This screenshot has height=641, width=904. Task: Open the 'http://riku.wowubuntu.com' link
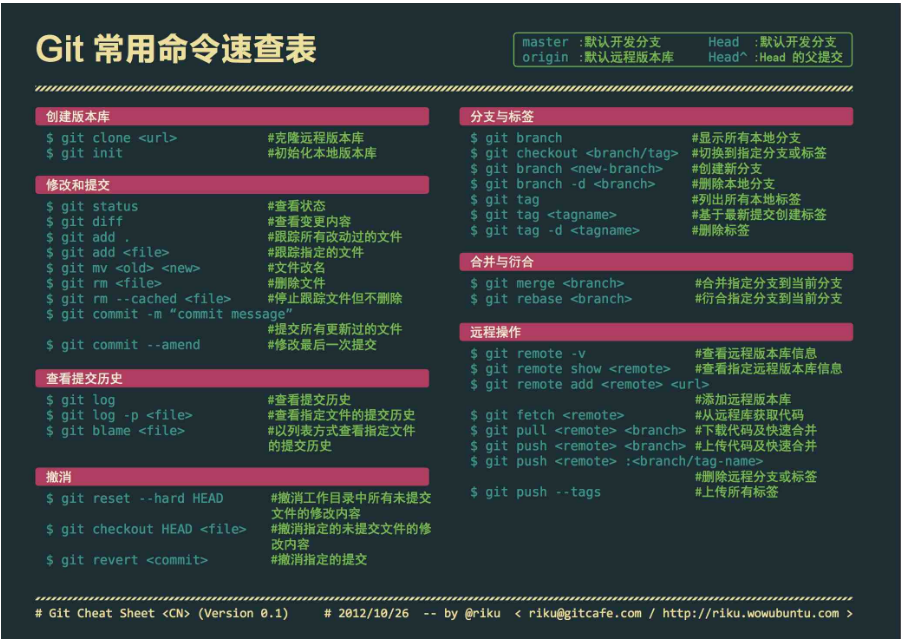(x=751, y=613)
